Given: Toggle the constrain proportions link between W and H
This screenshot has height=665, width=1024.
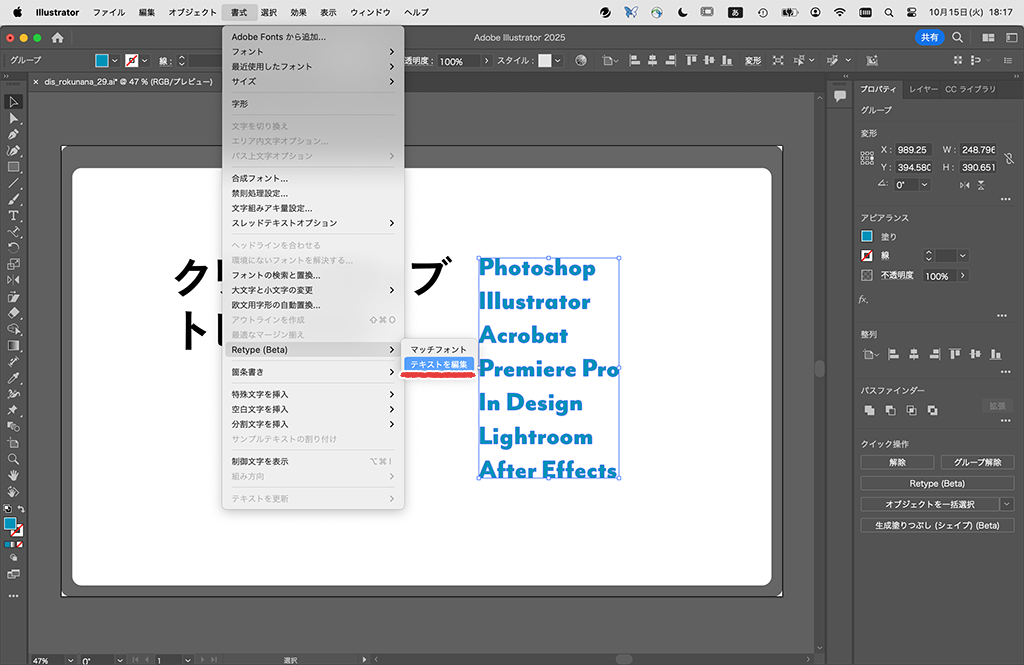Looking at the screenshot, I should [x=1009, y=158].
